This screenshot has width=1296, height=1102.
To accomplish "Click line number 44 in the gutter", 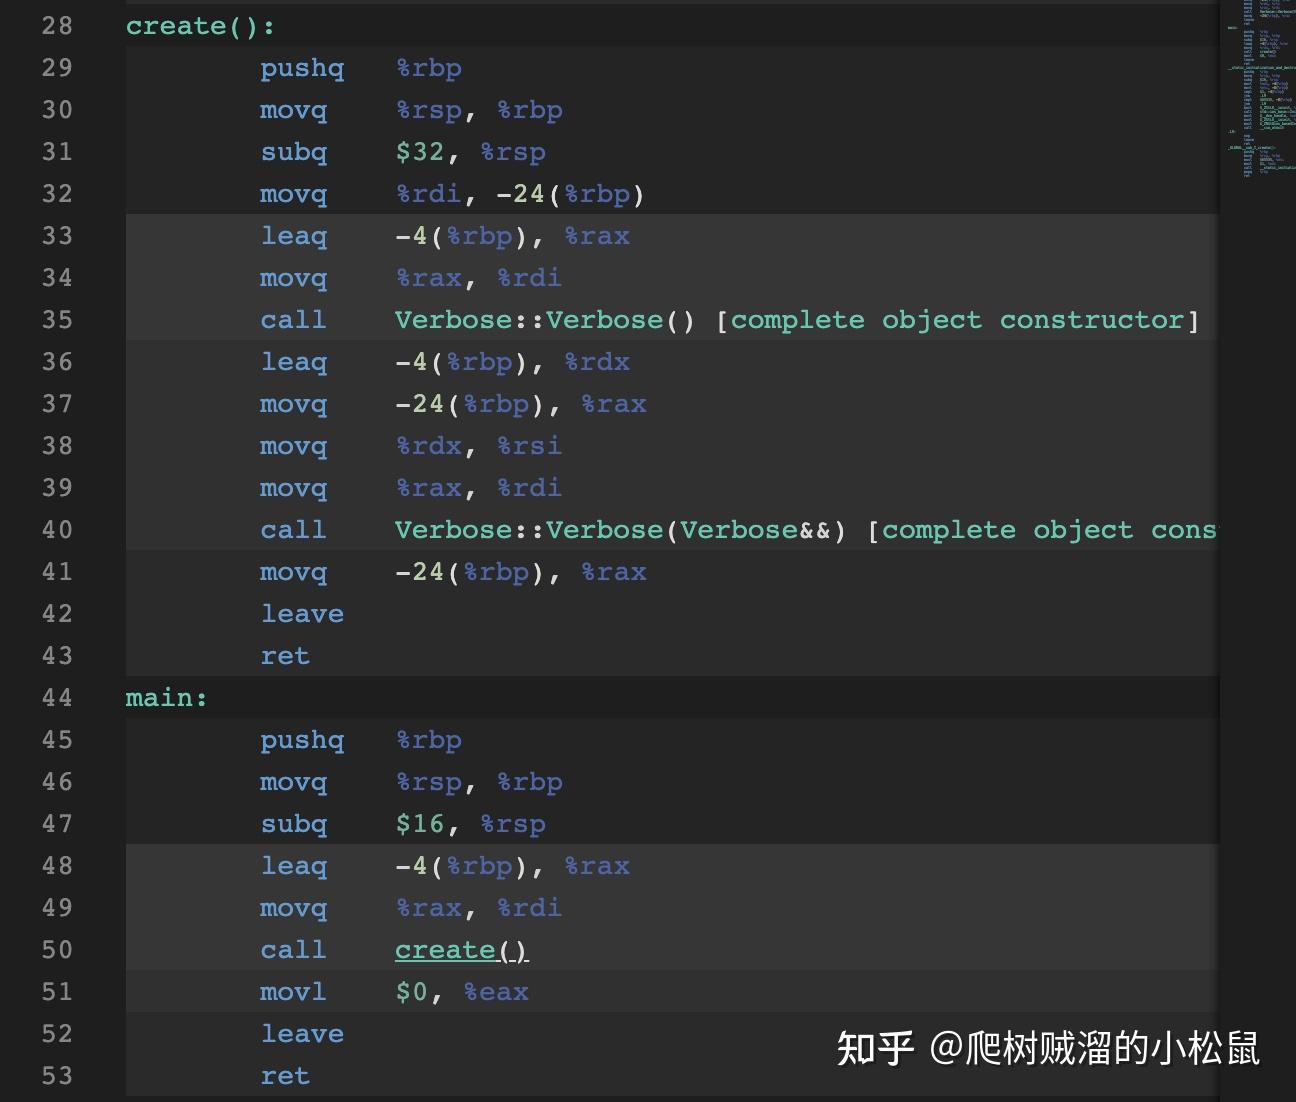I will click(x=57, y=698).
